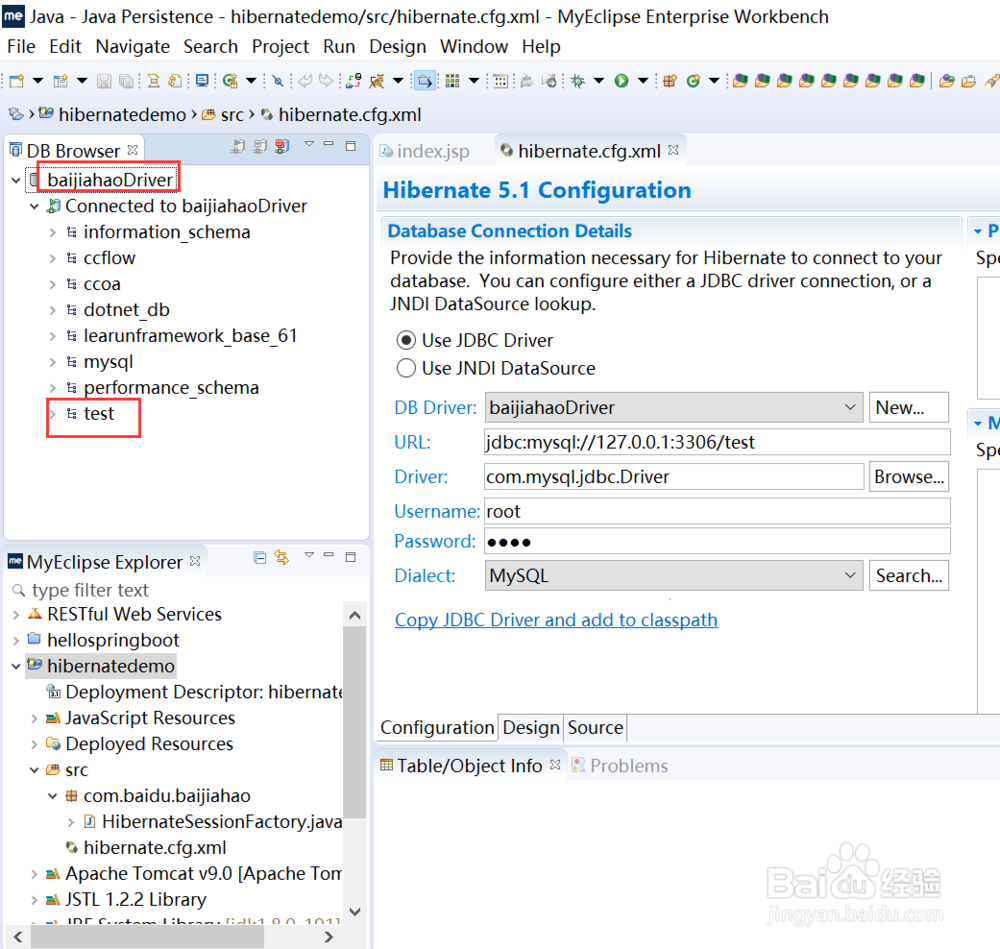Click the colored grid toolbar icon
The height and width of the screenshot is (949, 1000).
pos(452,80)
